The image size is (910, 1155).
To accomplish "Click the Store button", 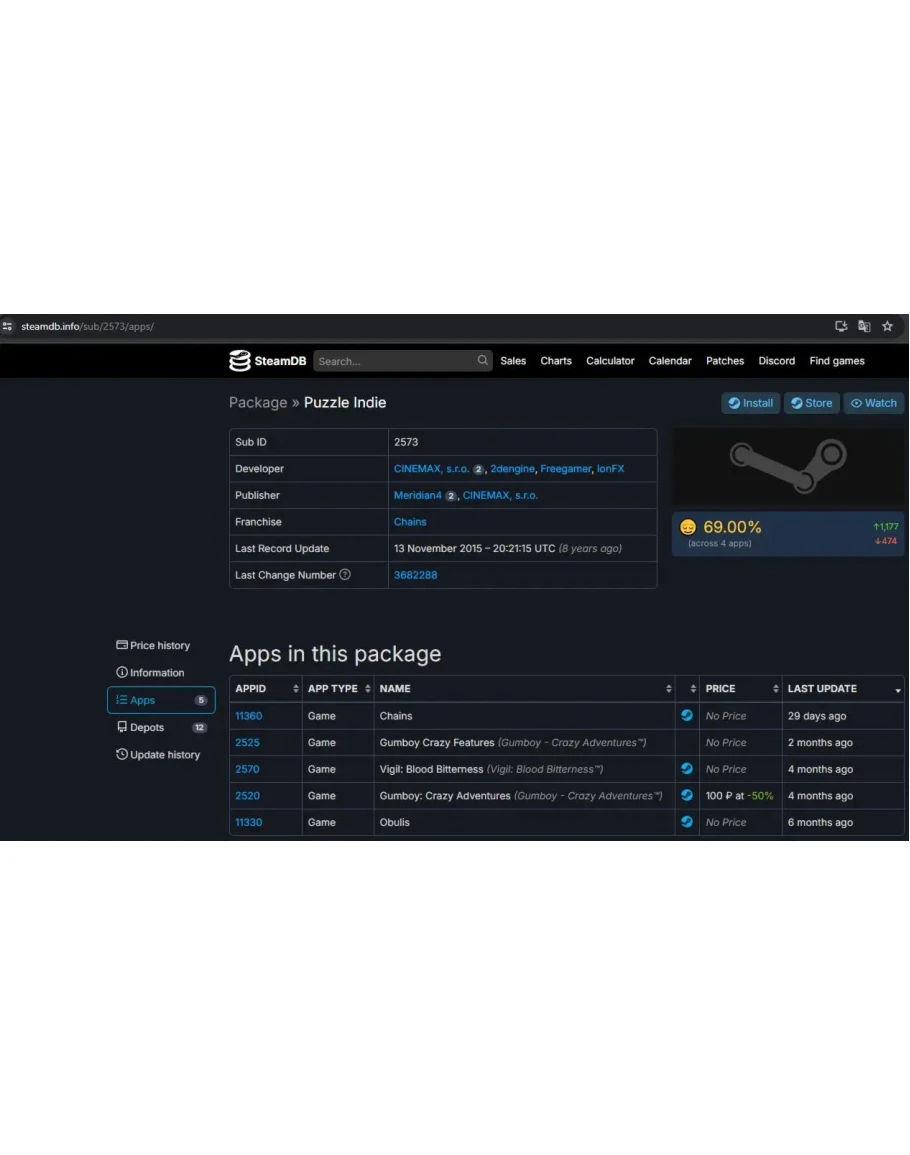I will tap(811, 403).
